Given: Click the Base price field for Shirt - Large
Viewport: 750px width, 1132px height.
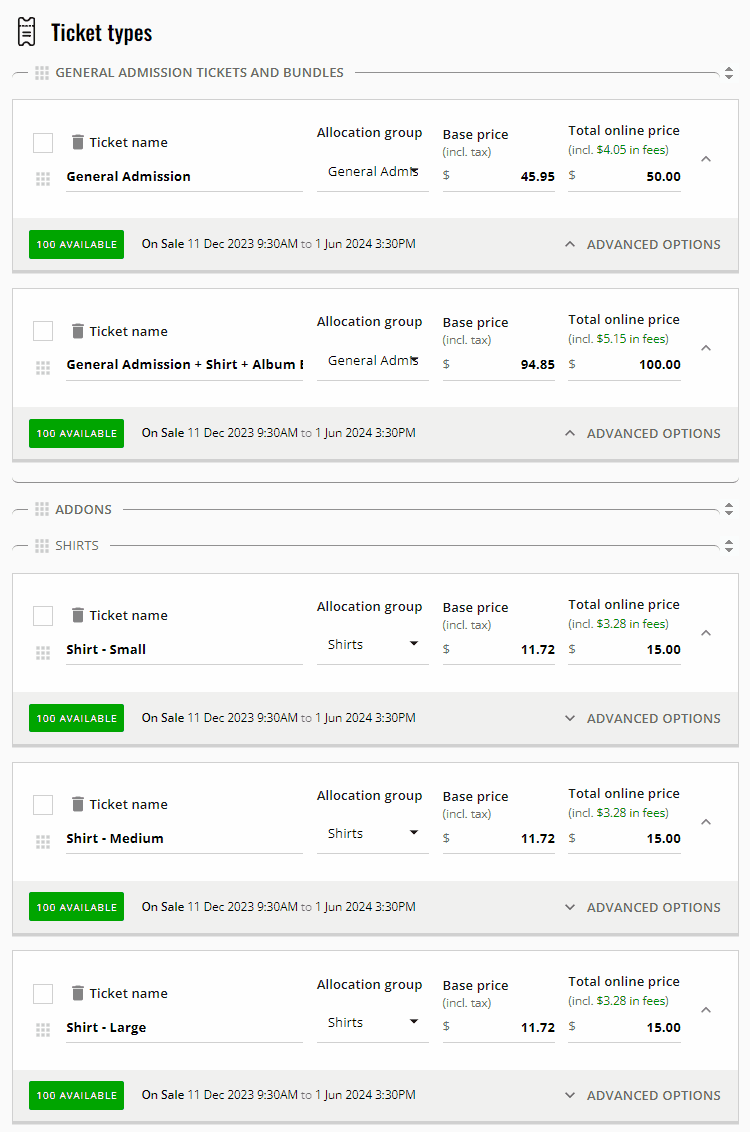Looking at the screenshot, I should coord(498,1027).
